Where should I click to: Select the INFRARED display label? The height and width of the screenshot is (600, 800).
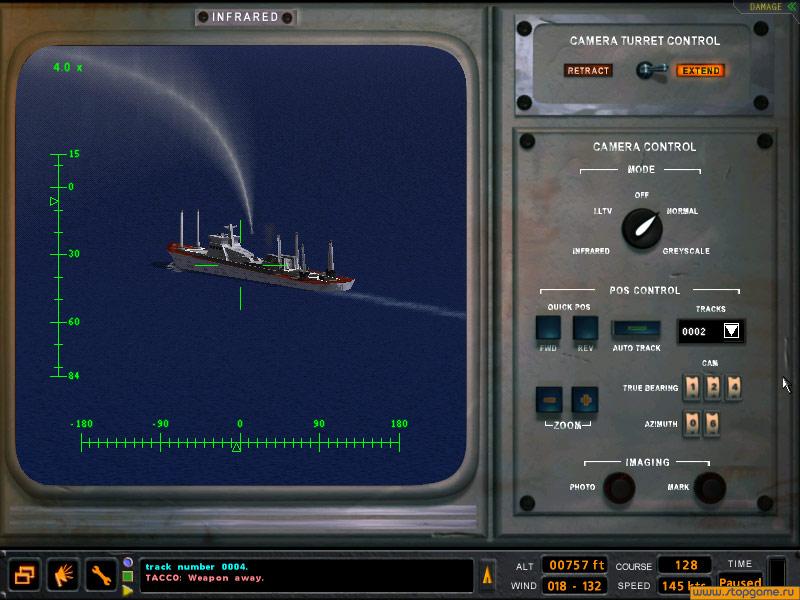pyautogui.click(x=244, y=16)
